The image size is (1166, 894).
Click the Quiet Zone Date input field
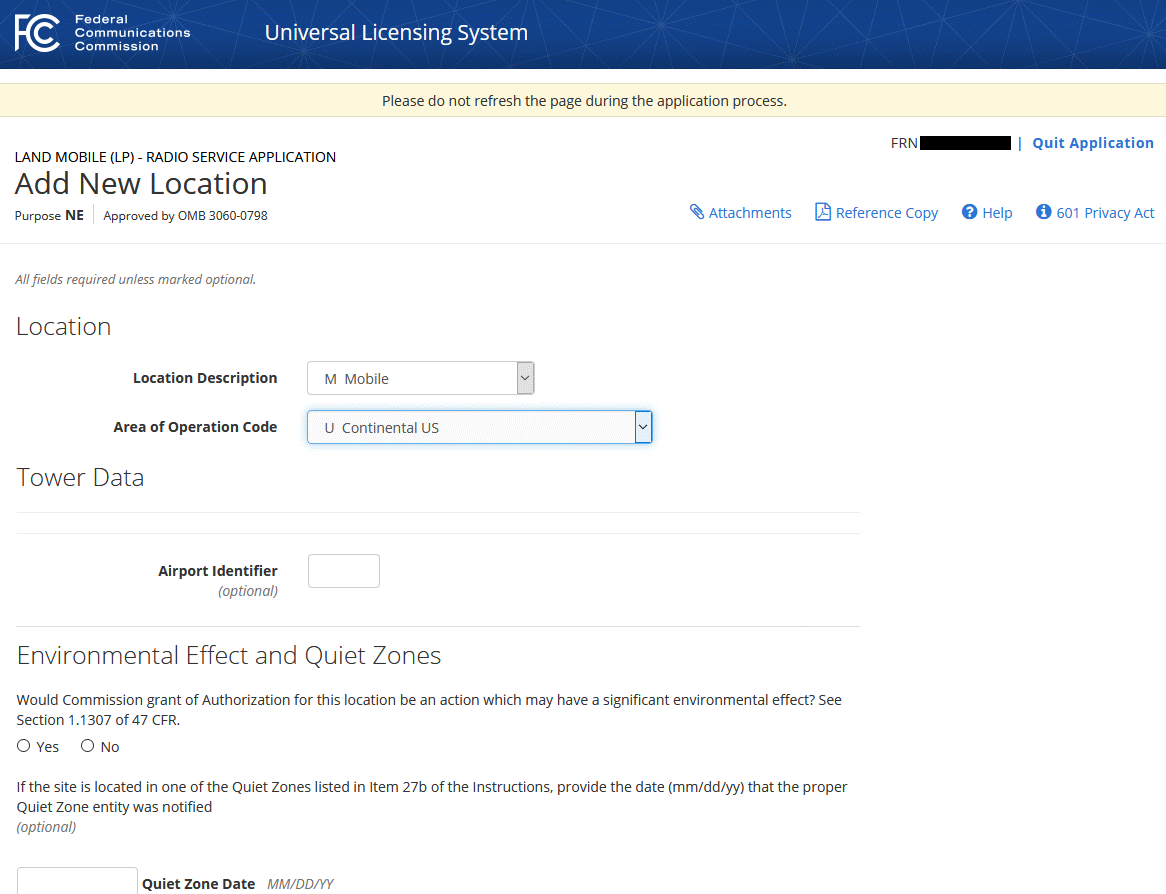pyautogui.click(x=77, y=881)
